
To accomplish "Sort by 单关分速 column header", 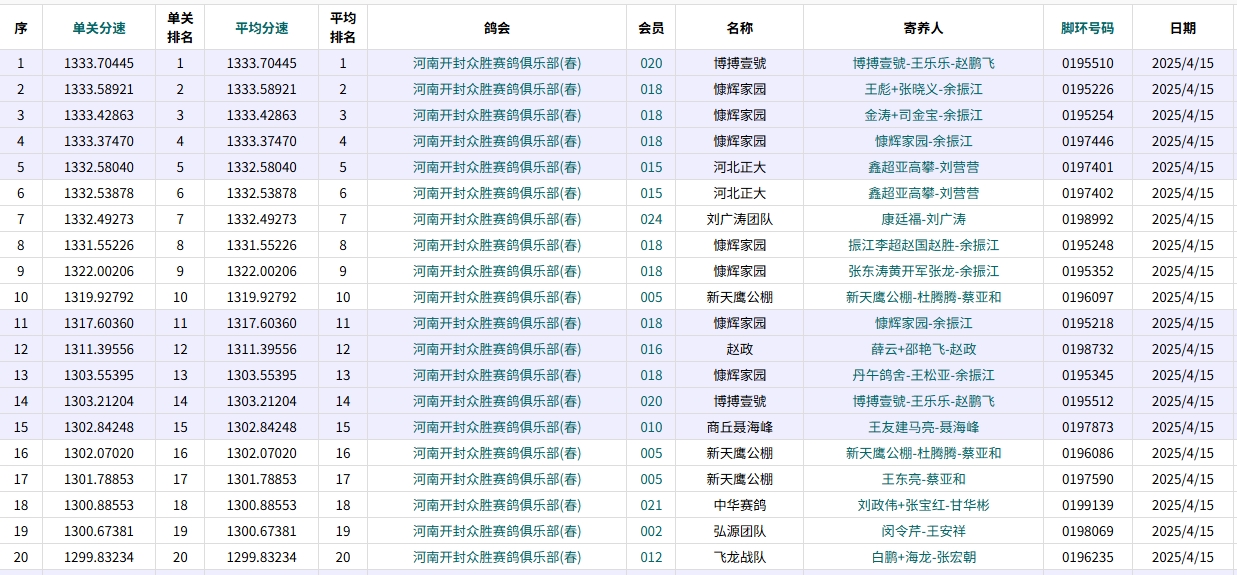I will click(98, 28).
